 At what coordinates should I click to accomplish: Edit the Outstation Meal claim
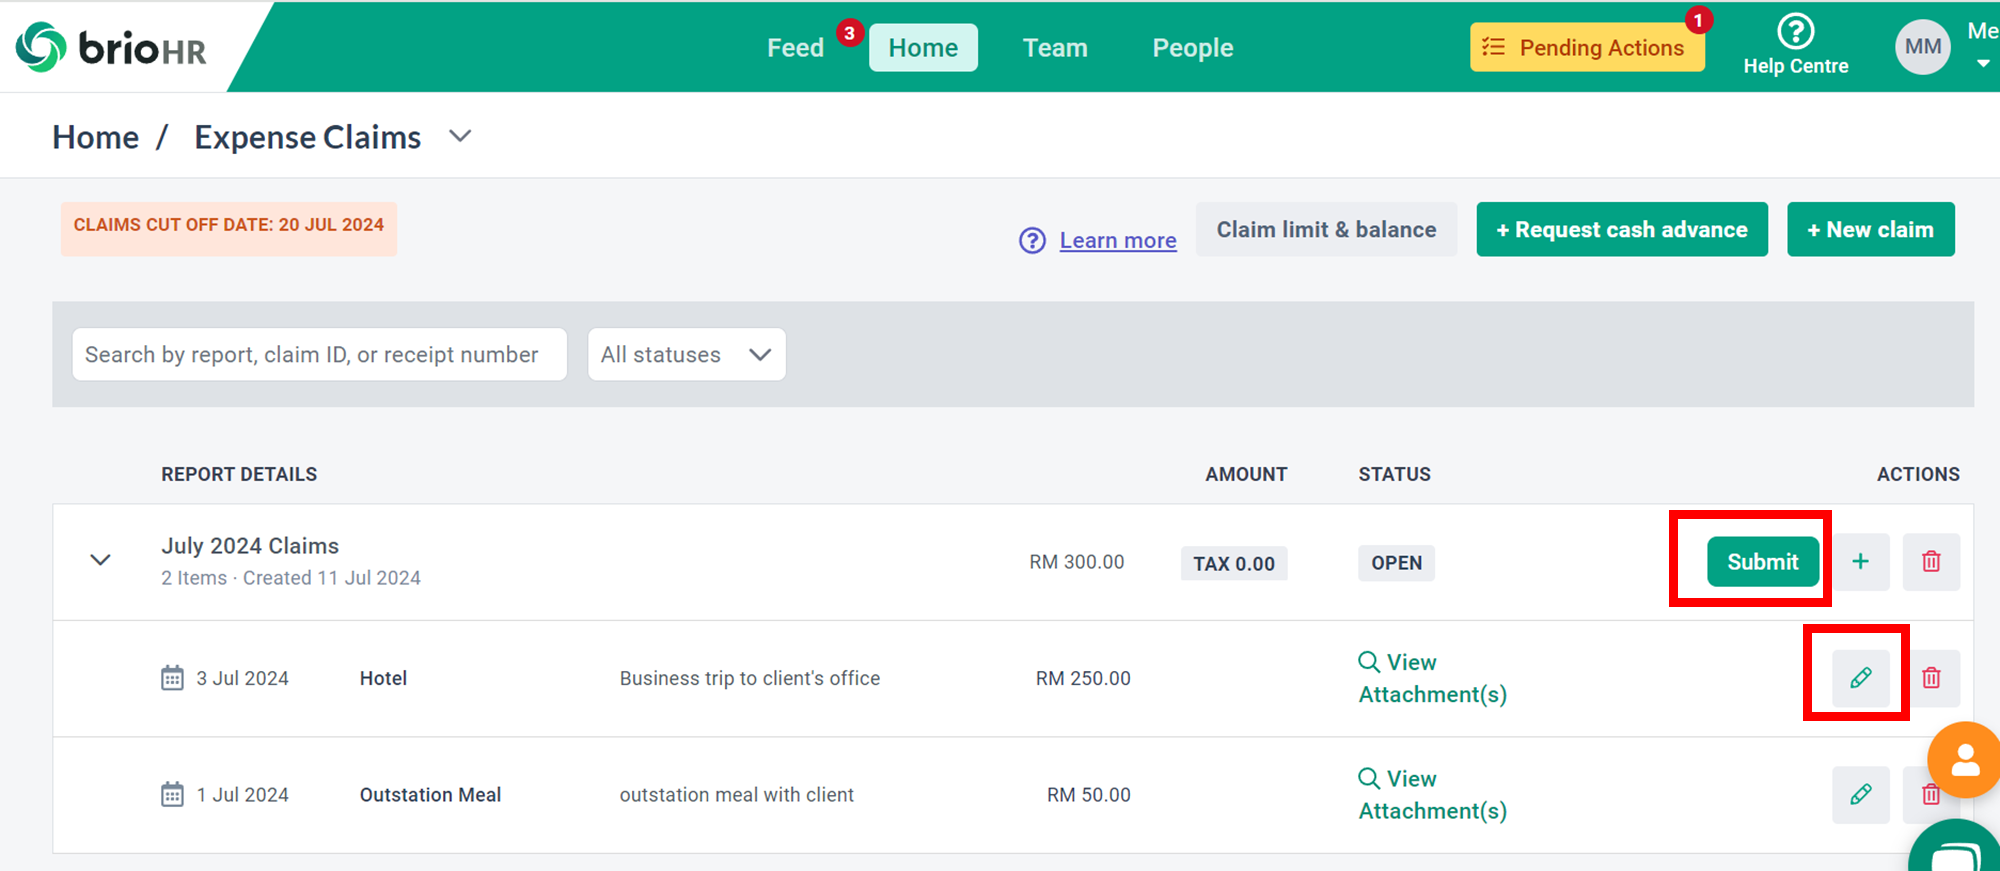[x=1860, y=794]
